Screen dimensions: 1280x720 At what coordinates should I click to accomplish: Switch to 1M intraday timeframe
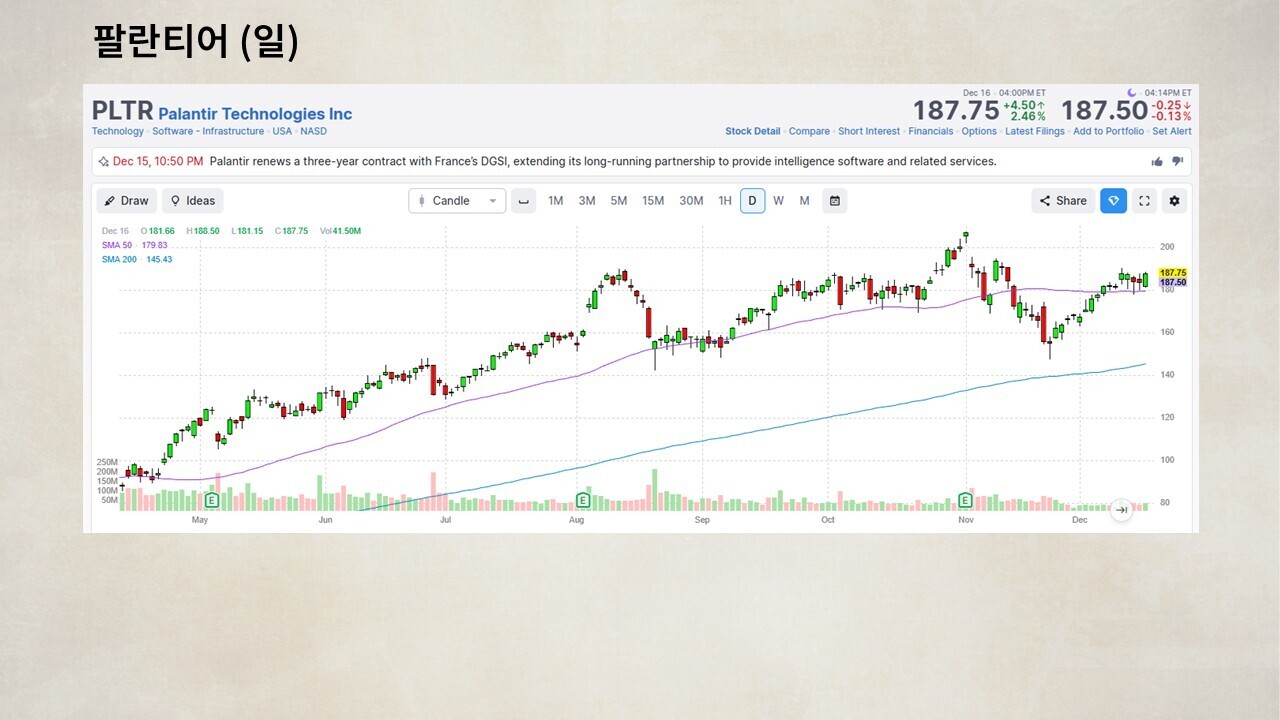click(555, 201)
